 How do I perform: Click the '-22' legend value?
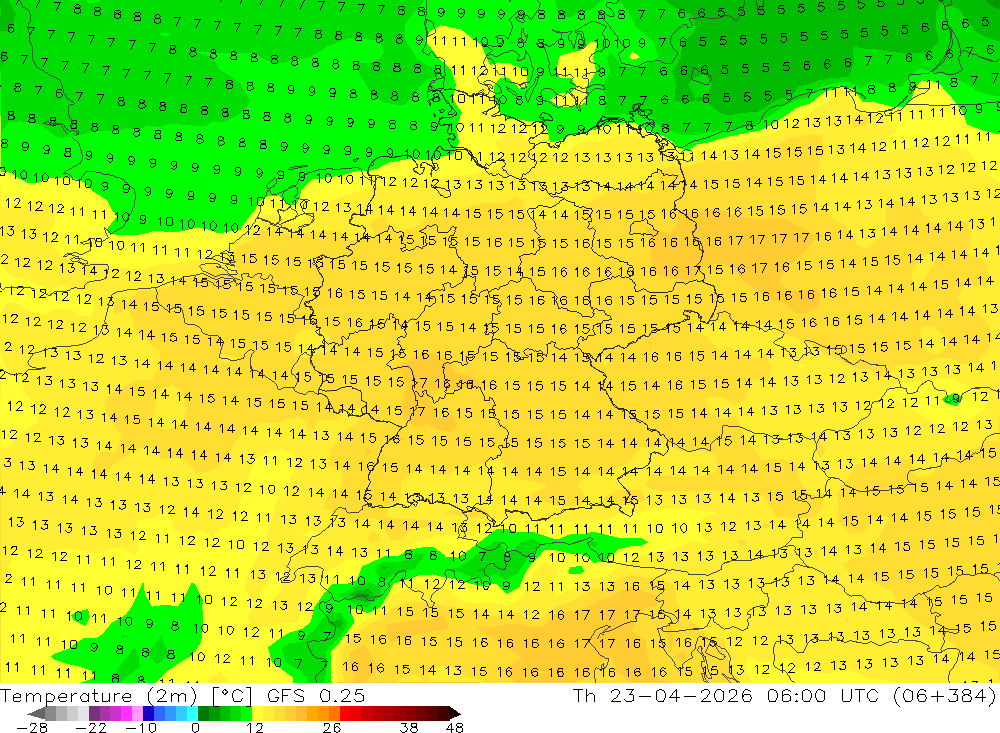[x=91, y=727]
